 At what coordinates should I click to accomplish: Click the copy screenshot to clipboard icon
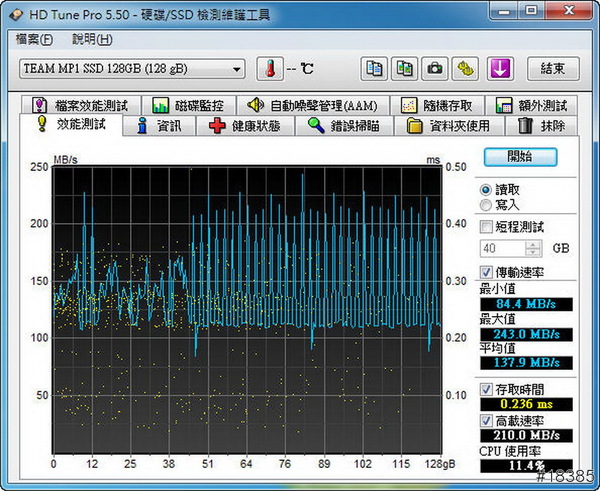point(404,68)
